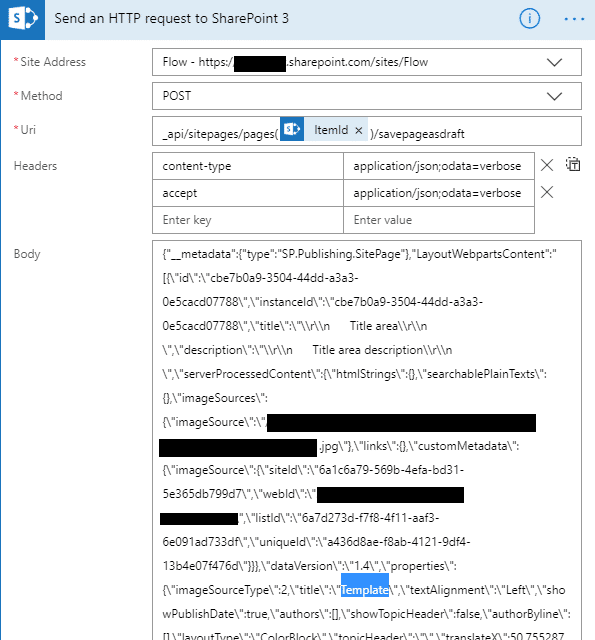Remove the ItemId token from Uri
Viewport: 595px width, 640px height.
coord(359,130)
